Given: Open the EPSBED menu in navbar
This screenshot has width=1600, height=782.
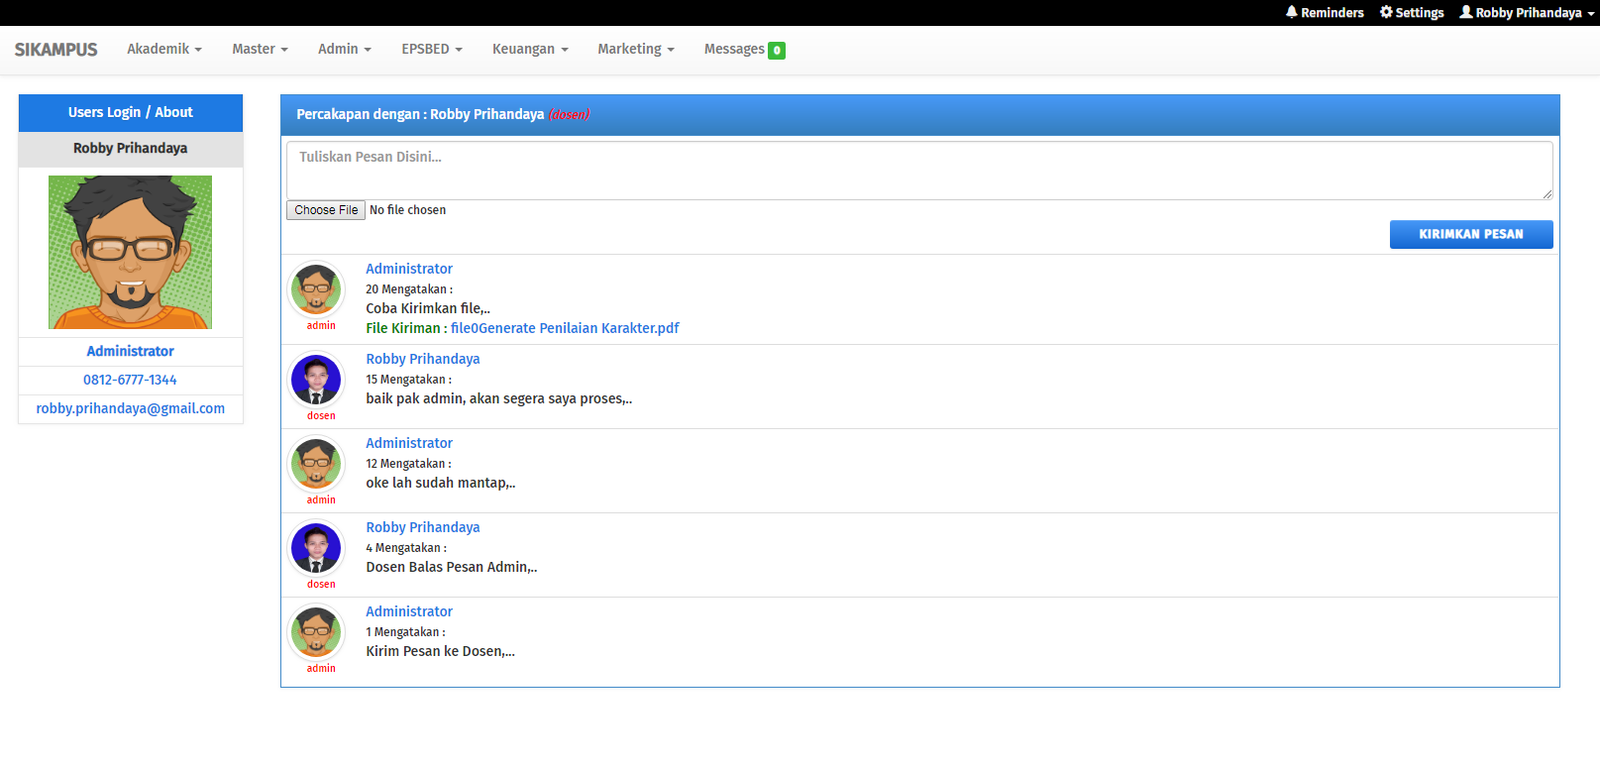Looking at the screenshot, I should (431, 49).
